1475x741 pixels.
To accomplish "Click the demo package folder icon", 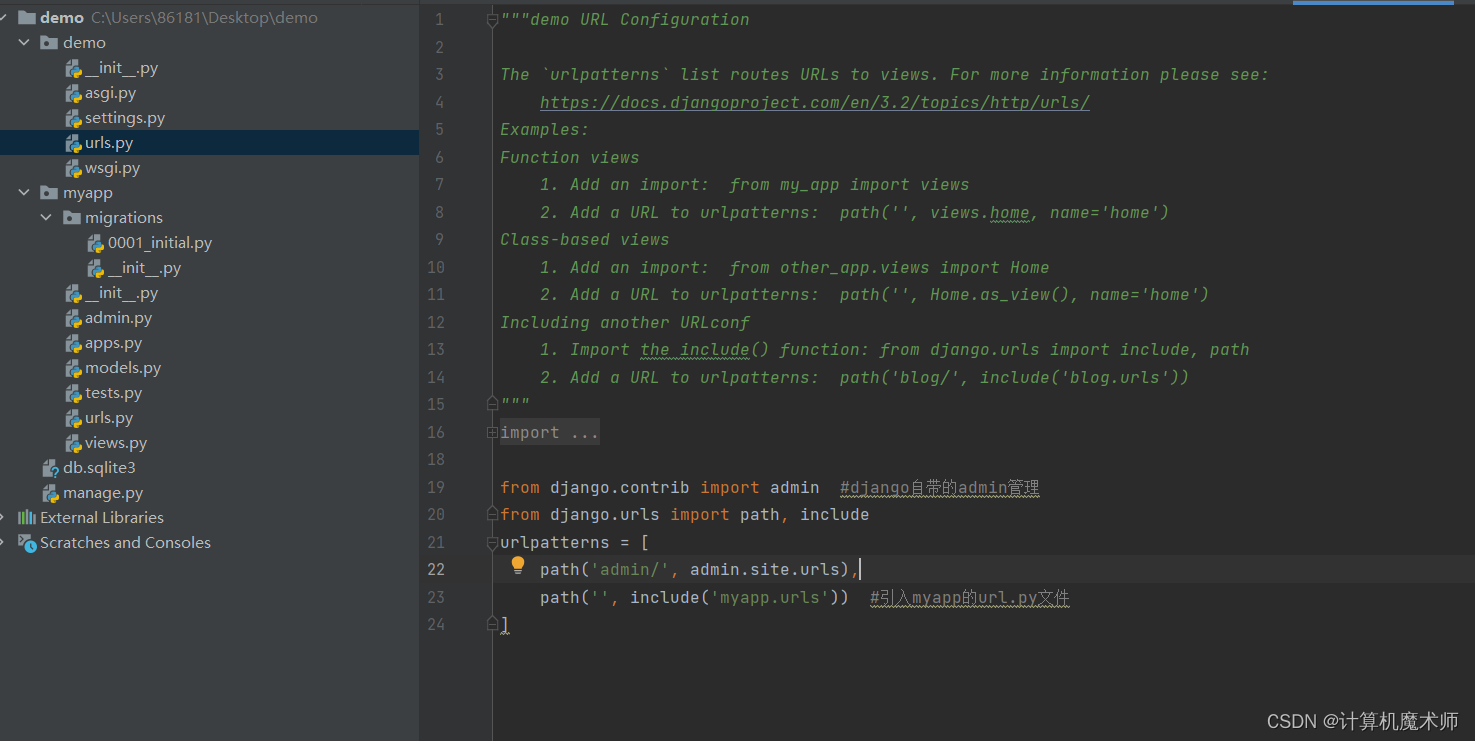I will coord(48,43).
